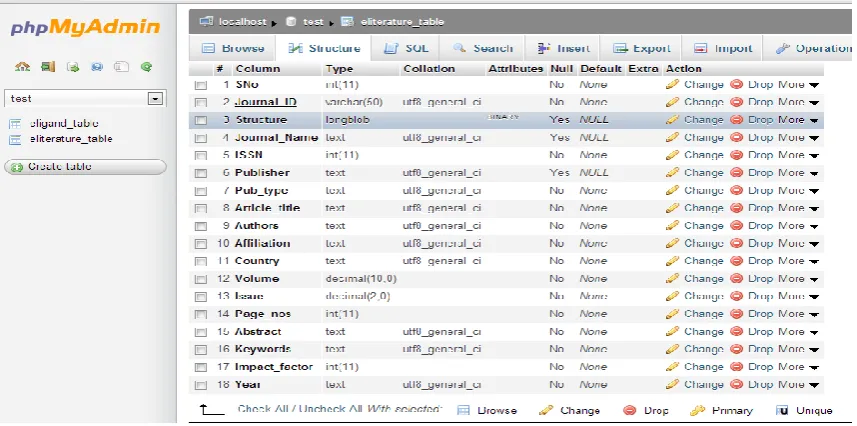Click the Create table button
This screenshot has height=426, width=857.
point(85,167)
